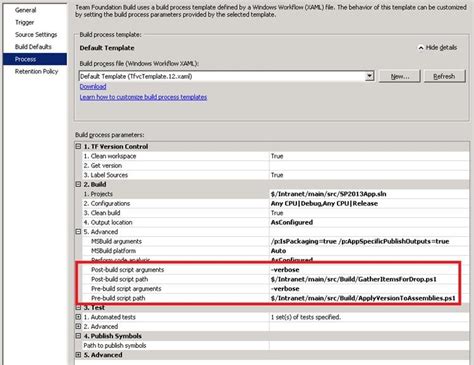Select the 2. Configurations parameter row

pos(275,203)
